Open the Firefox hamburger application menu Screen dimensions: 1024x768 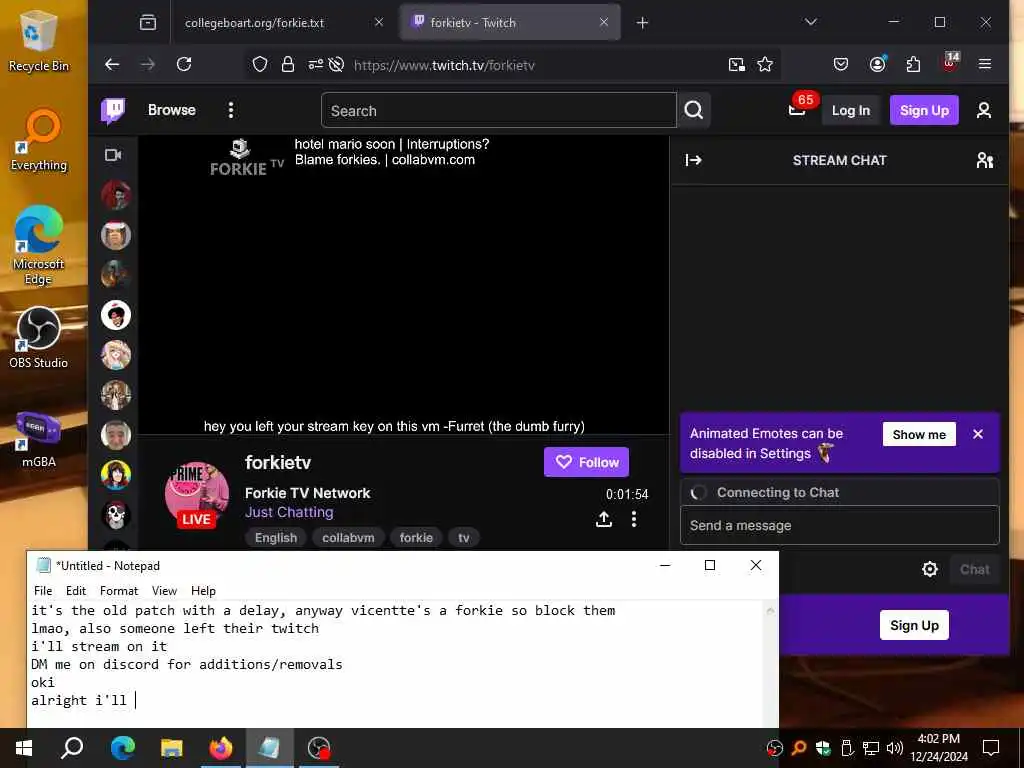[985, 64]
